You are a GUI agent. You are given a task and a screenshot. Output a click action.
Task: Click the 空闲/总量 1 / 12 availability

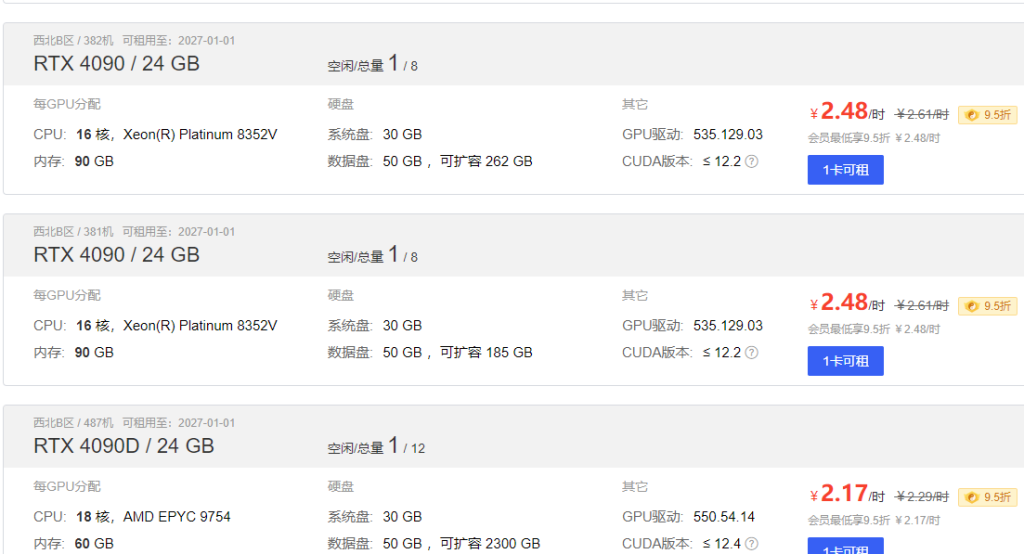point(376,446)
